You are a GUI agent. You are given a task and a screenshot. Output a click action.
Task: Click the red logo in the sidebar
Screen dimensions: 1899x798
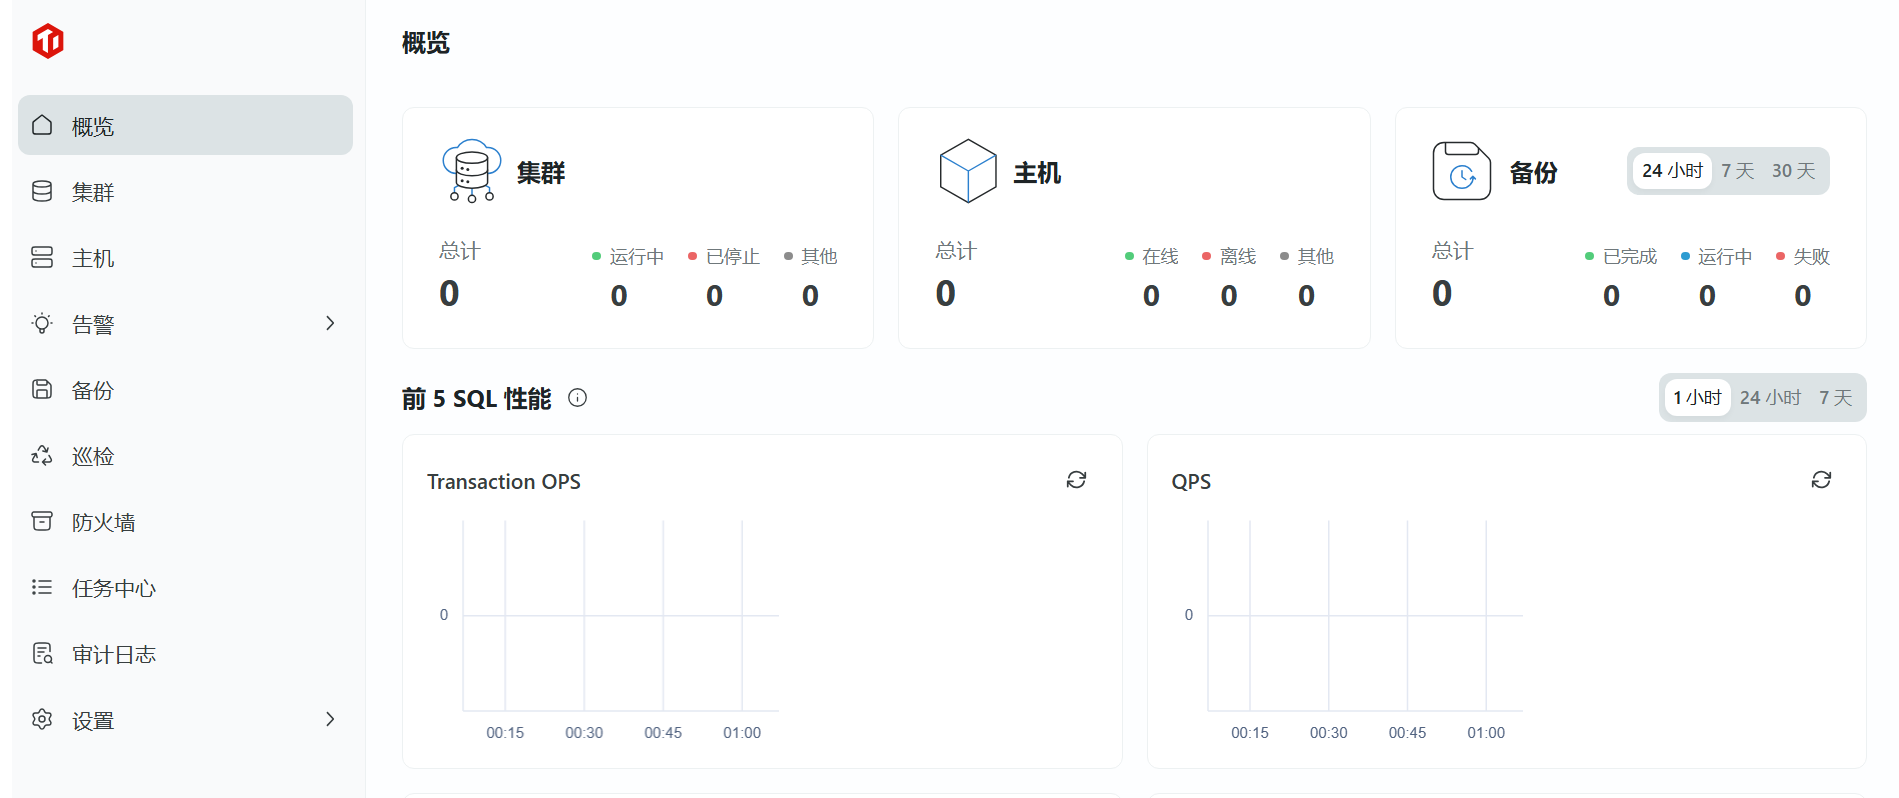click(x=48, y=41)
